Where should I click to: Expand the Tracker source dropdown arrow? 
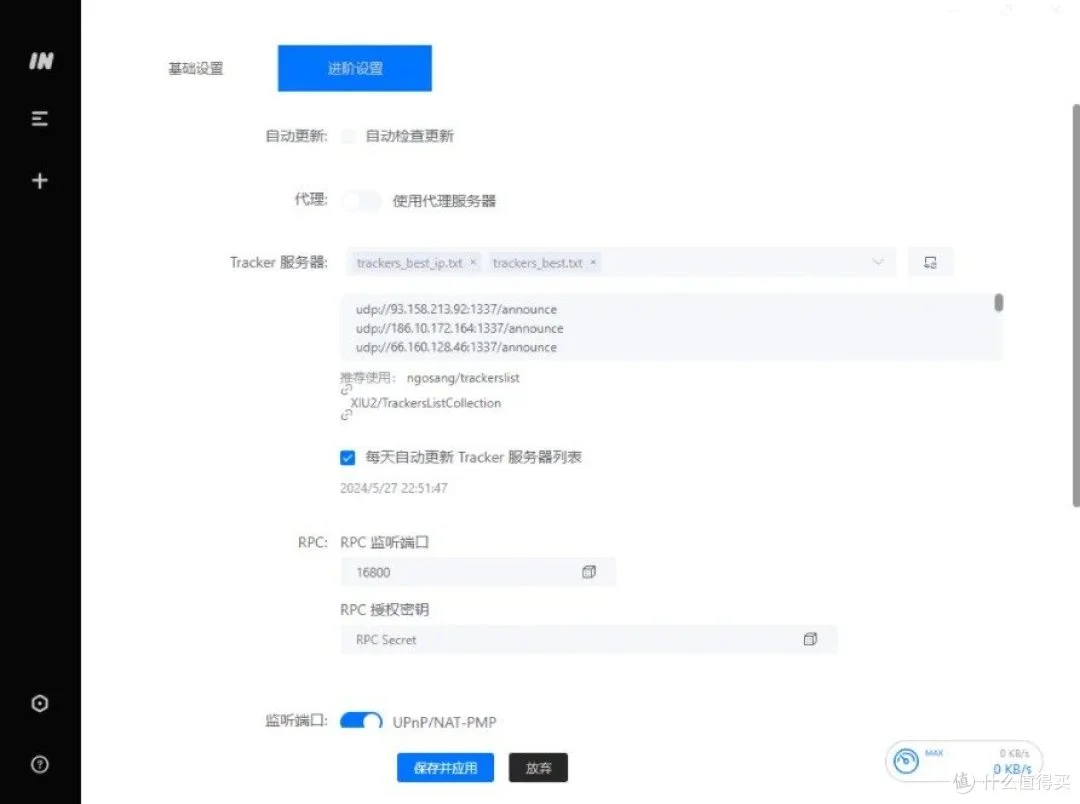coord(878,263)
